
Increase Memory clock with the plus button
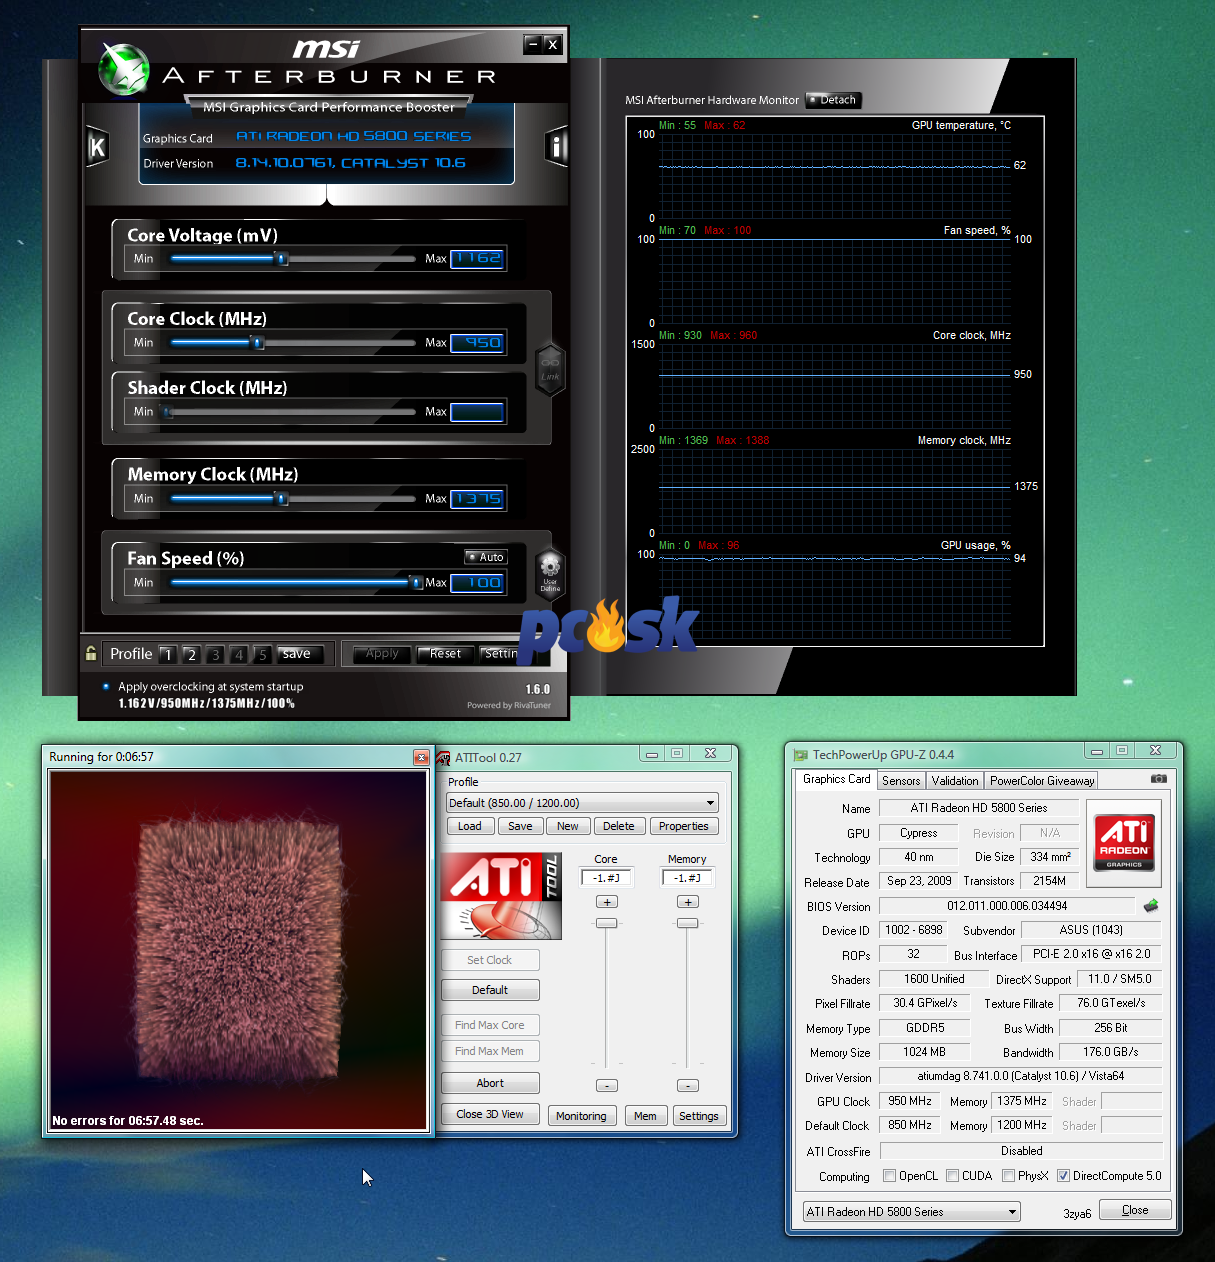[687, 902]
